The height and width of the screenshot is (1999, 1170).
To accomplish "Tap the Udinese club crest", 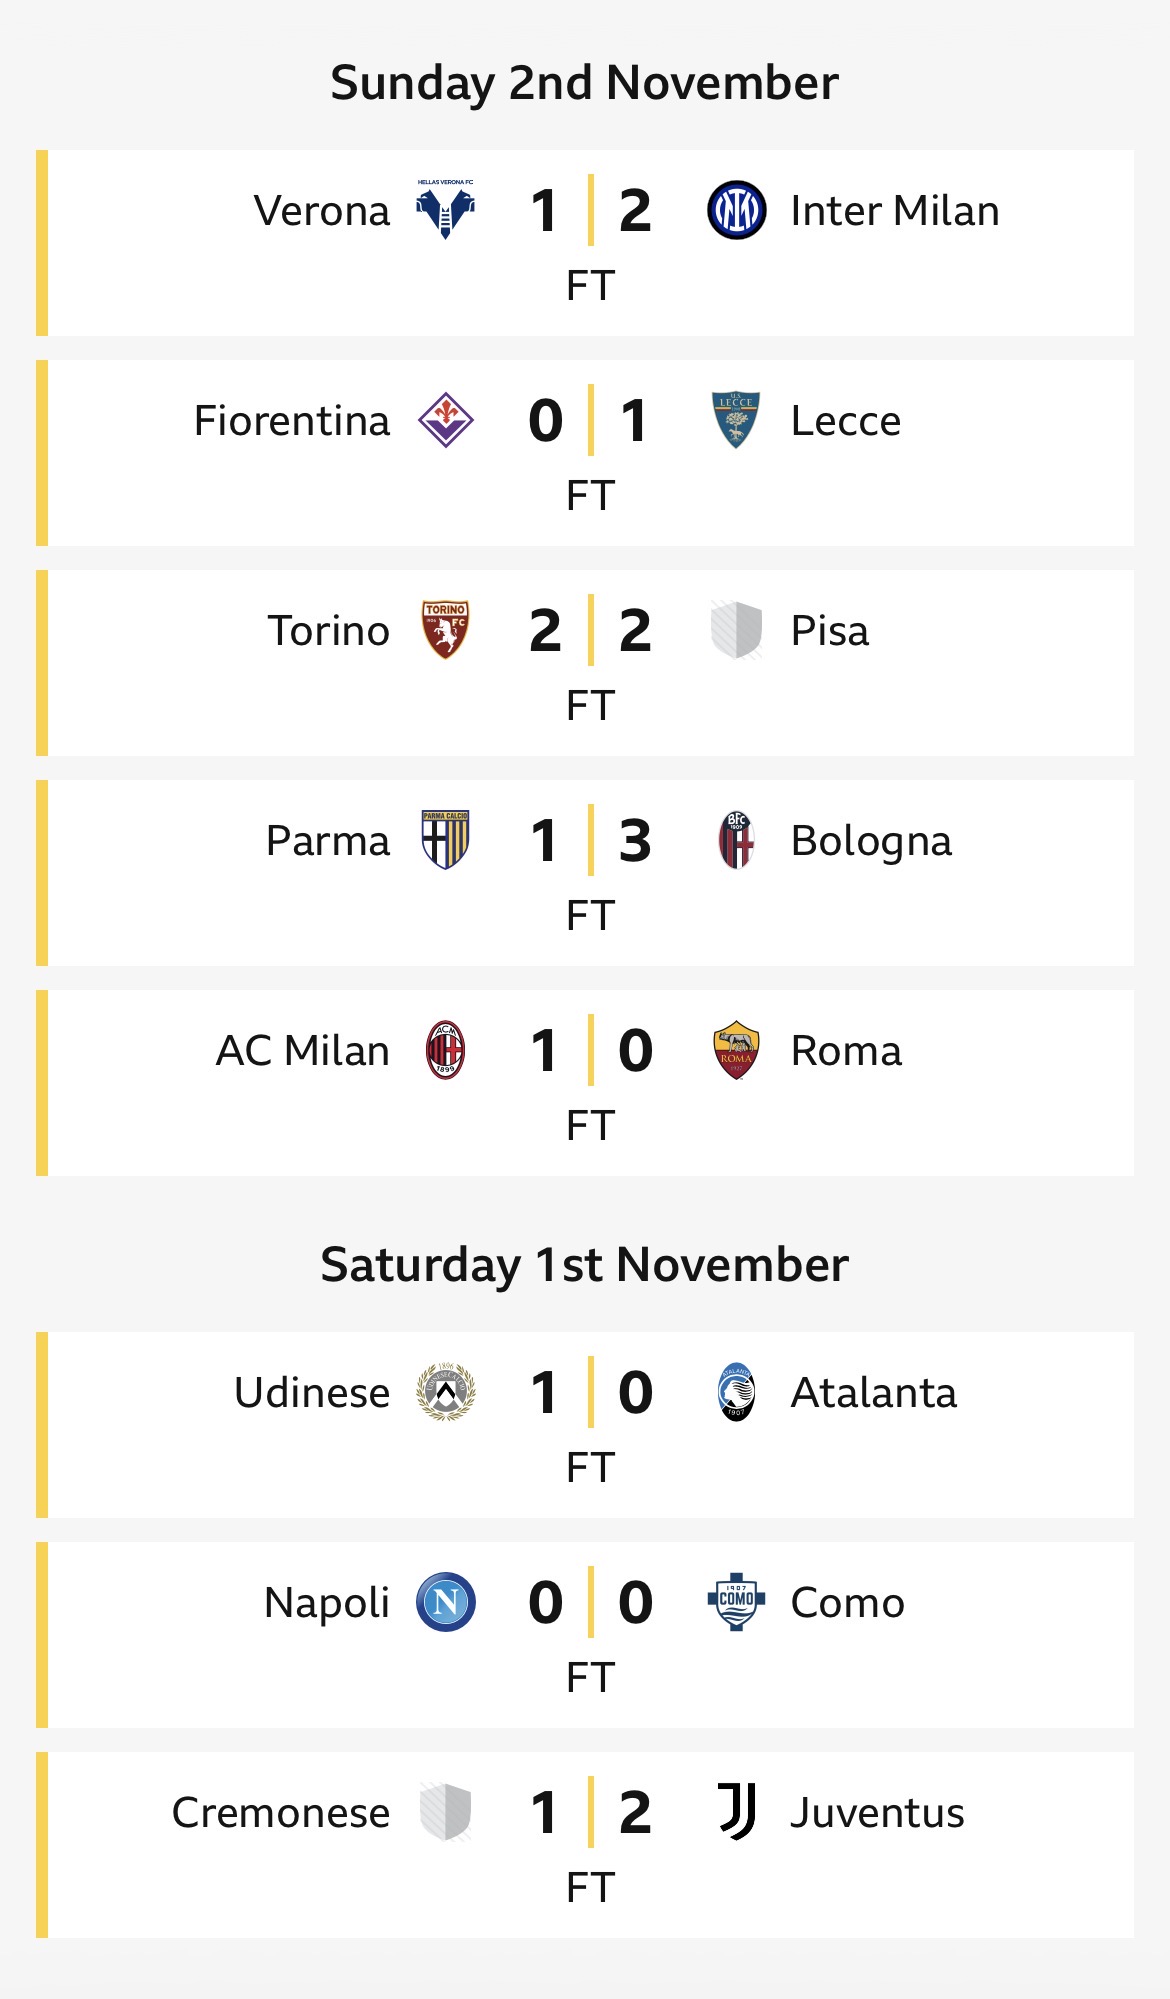I will [x=445, y=1392].
